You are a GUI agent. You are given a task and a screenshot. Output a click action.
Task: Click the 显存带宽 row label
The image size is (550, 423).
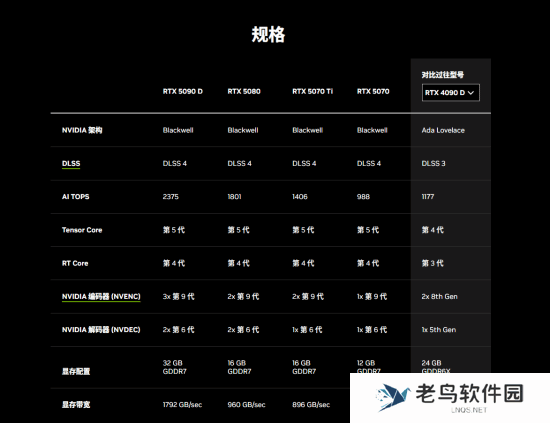[x=76, y=405]
